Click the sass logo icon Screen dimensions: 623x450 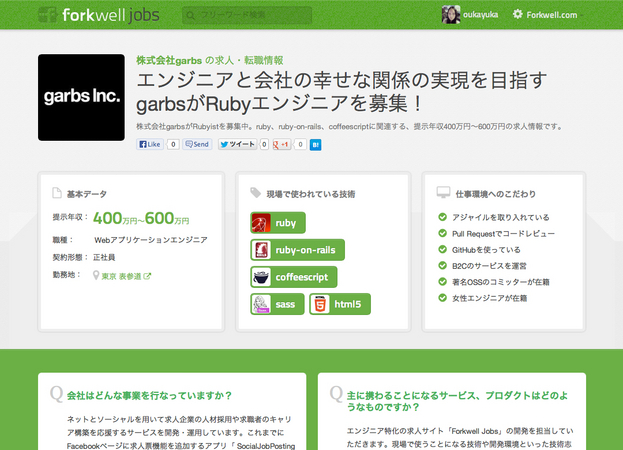pyautogui.click(x=261, y=304)
